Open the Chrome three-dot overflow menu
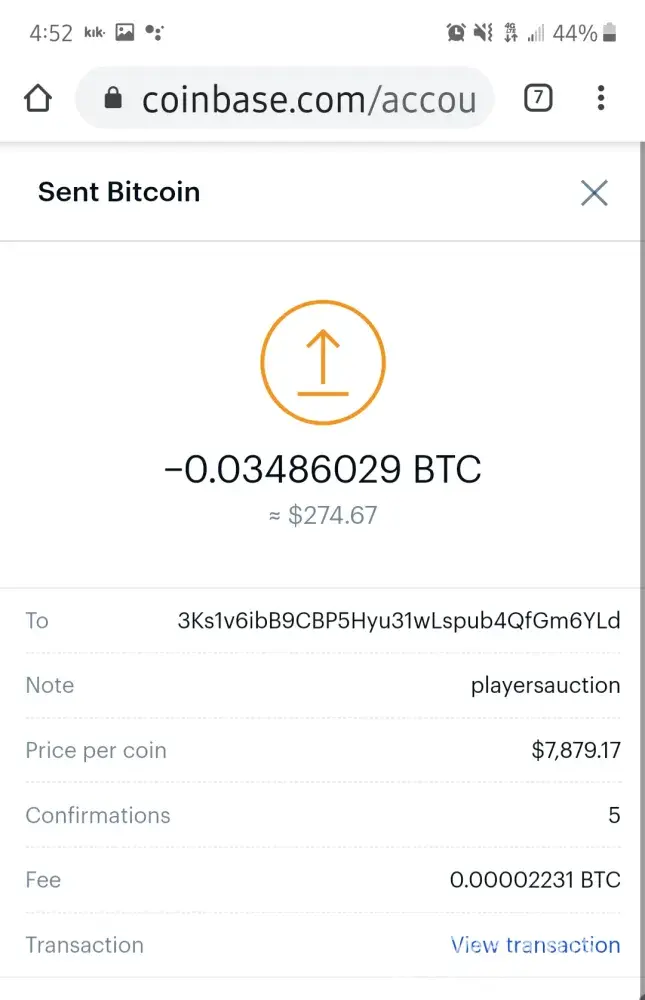Viewport: 645px width, 1000px height. pyautogui.click(x=600, y=98)
